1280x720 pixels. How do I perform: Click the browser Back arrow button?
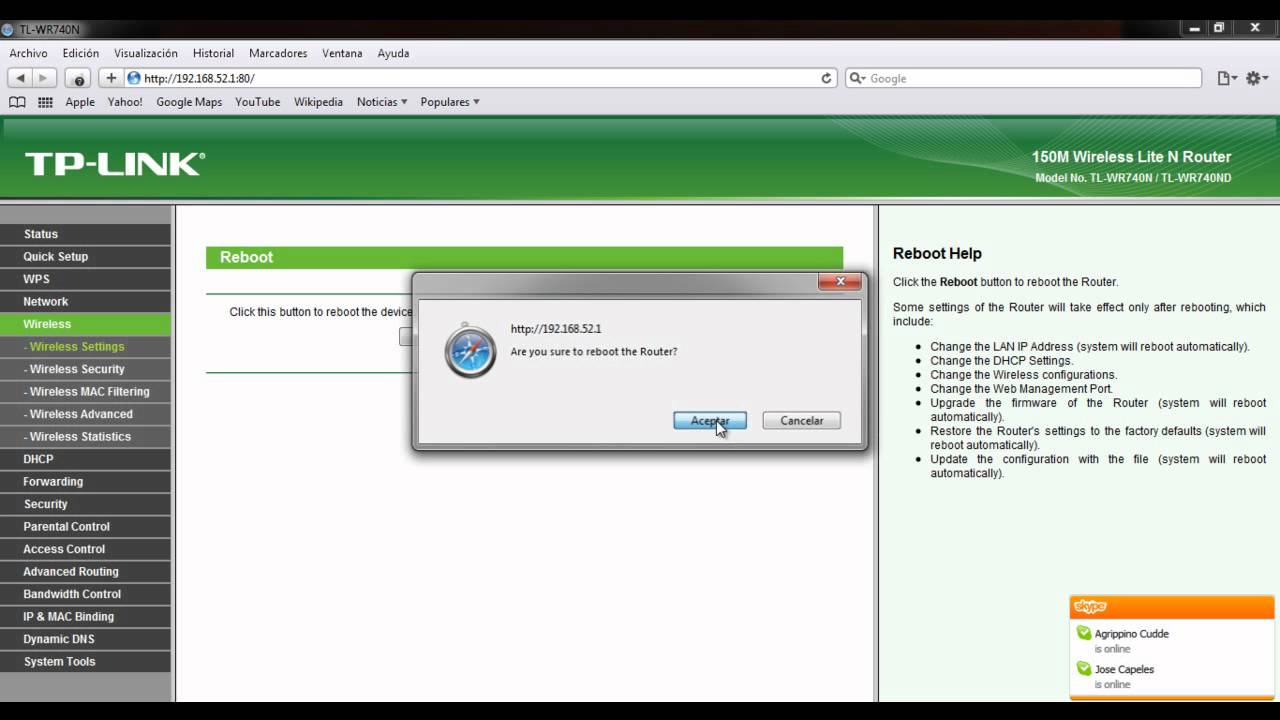tap(20, 78)
